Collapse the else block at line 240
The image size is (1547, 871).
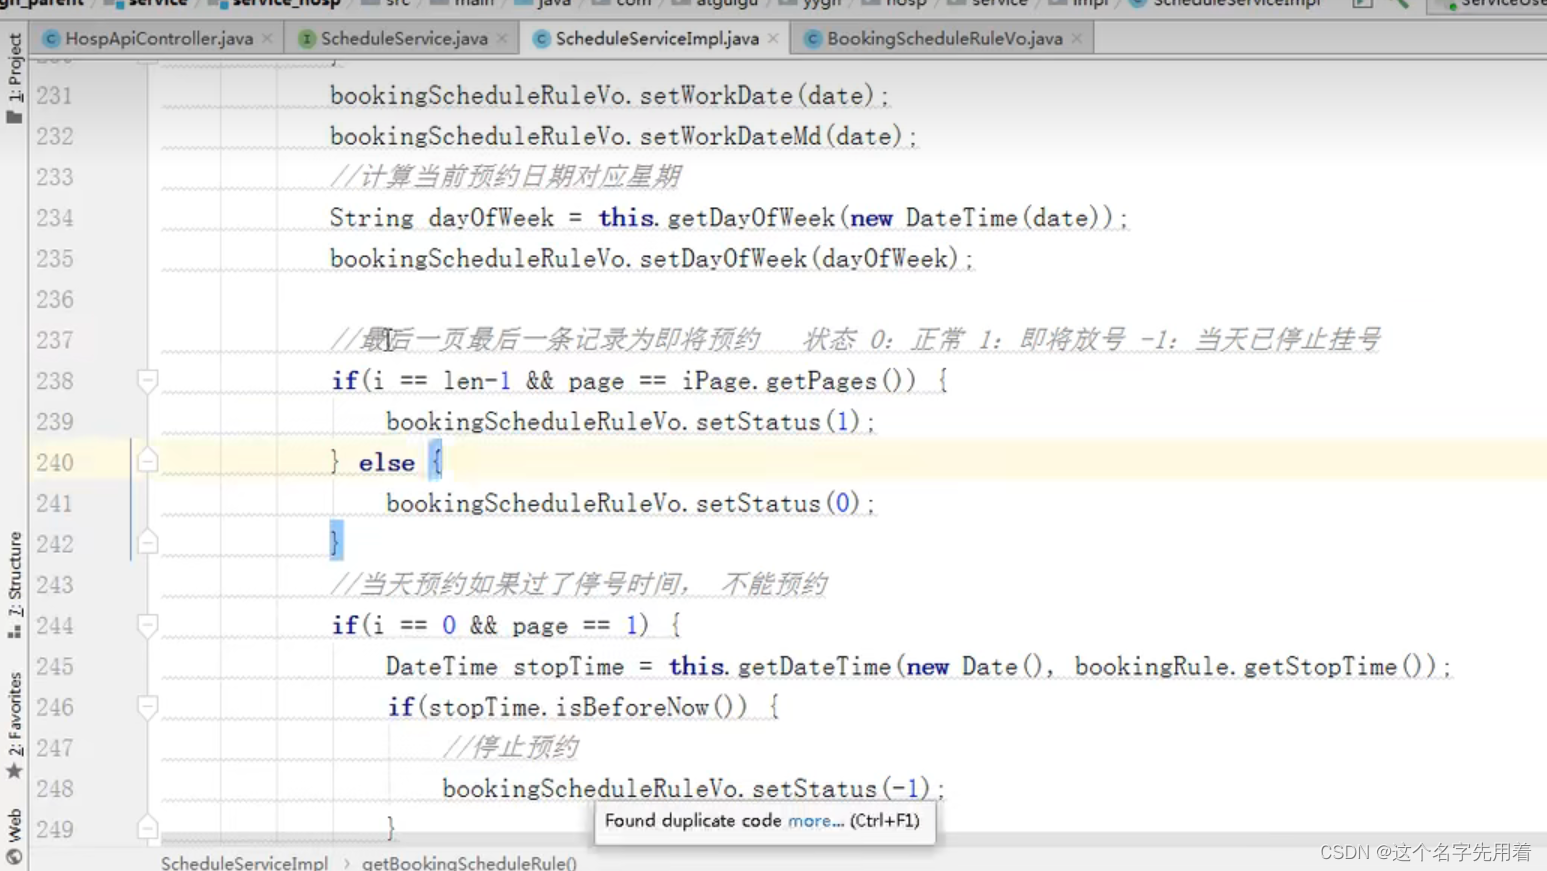pyautogui.click(x=147, y=461)
